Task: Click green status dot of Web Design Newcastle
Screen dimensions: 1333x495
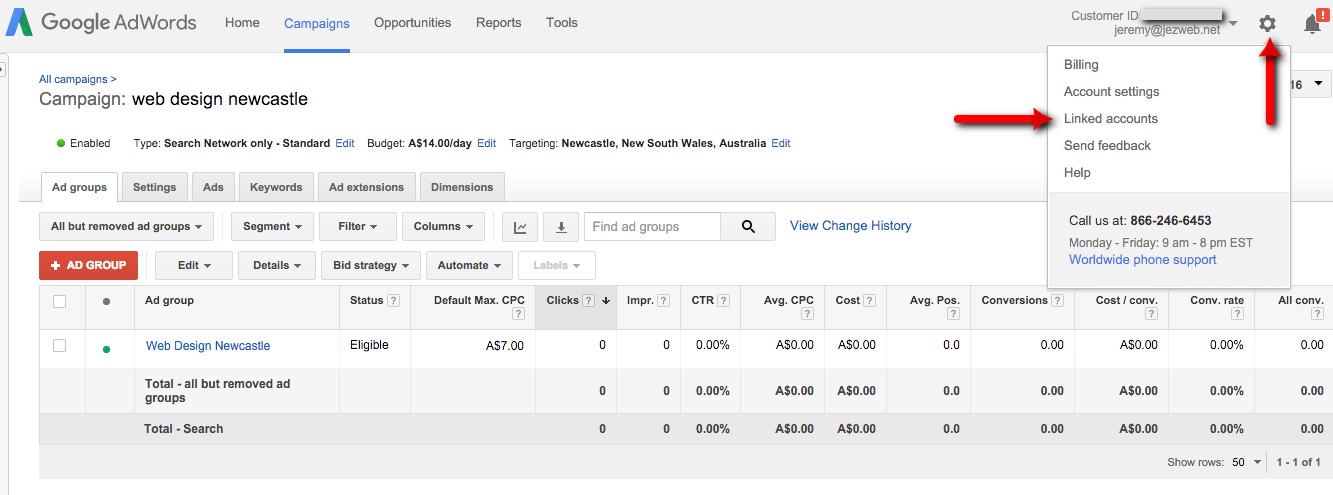Action: click(107, 349)
